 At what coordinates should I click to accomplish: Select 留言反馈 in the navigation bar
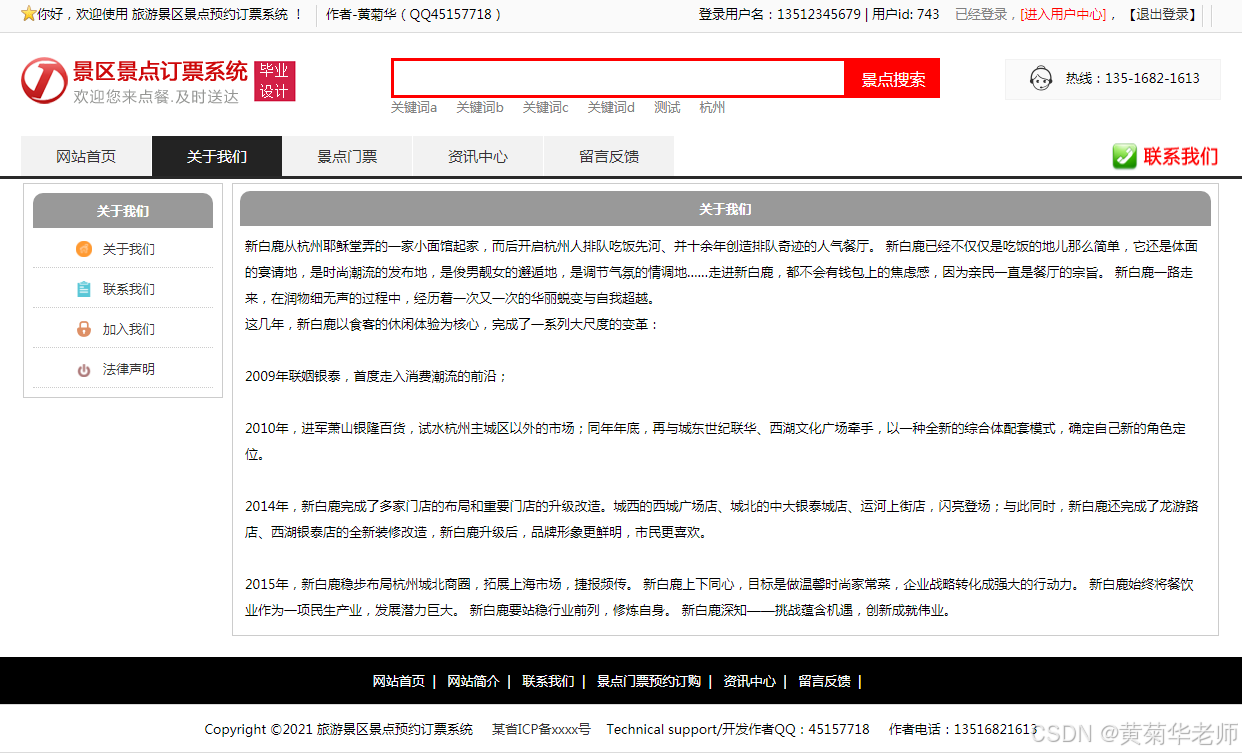tap(608, 156)
